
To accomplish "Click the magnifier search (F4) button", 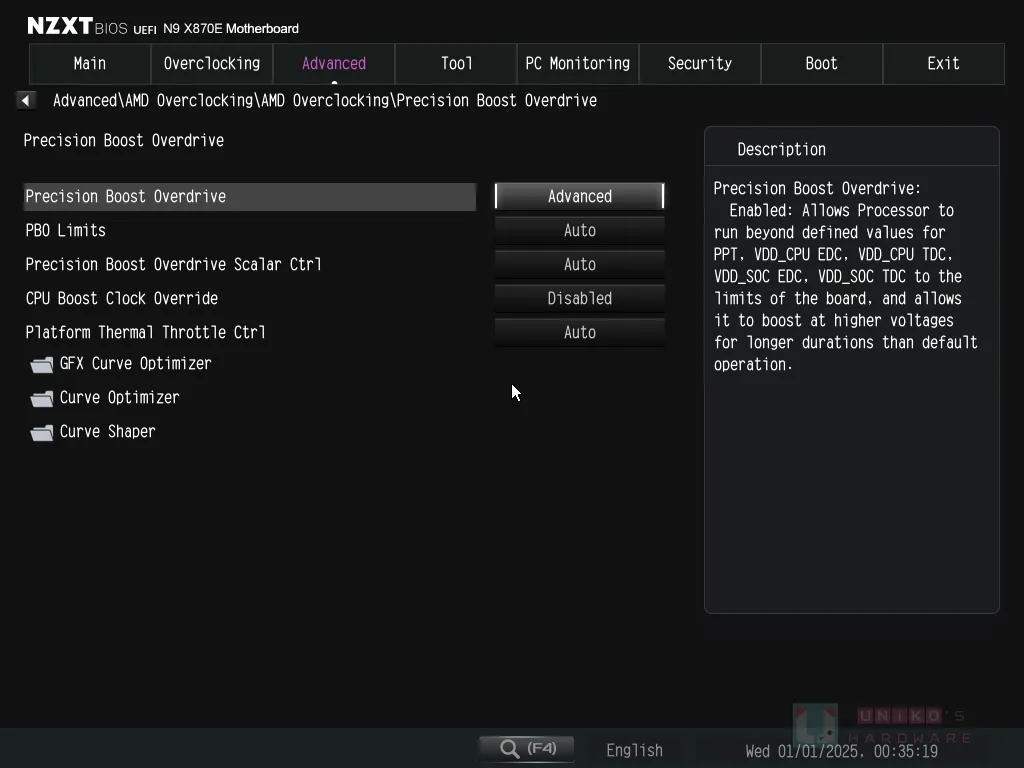I will pos(527,748).
